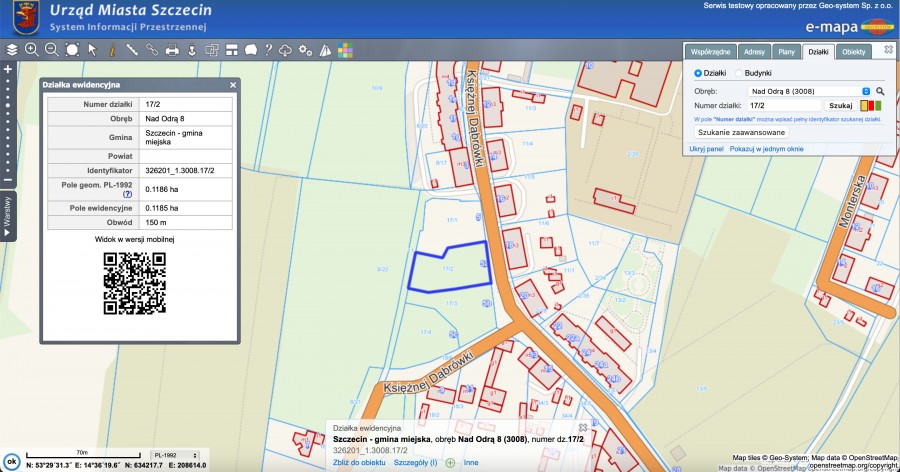Click the help question mark icon

coord(268,49)
